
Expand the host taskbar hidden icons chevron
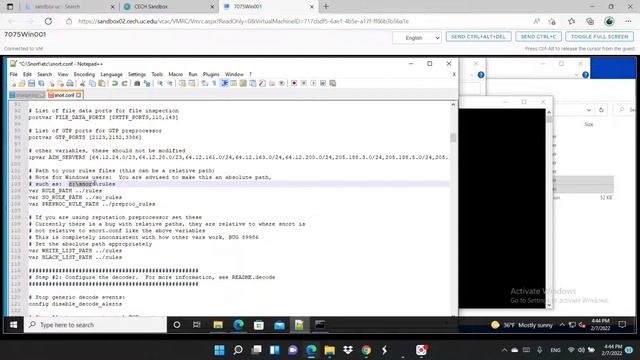coord(504,350)
